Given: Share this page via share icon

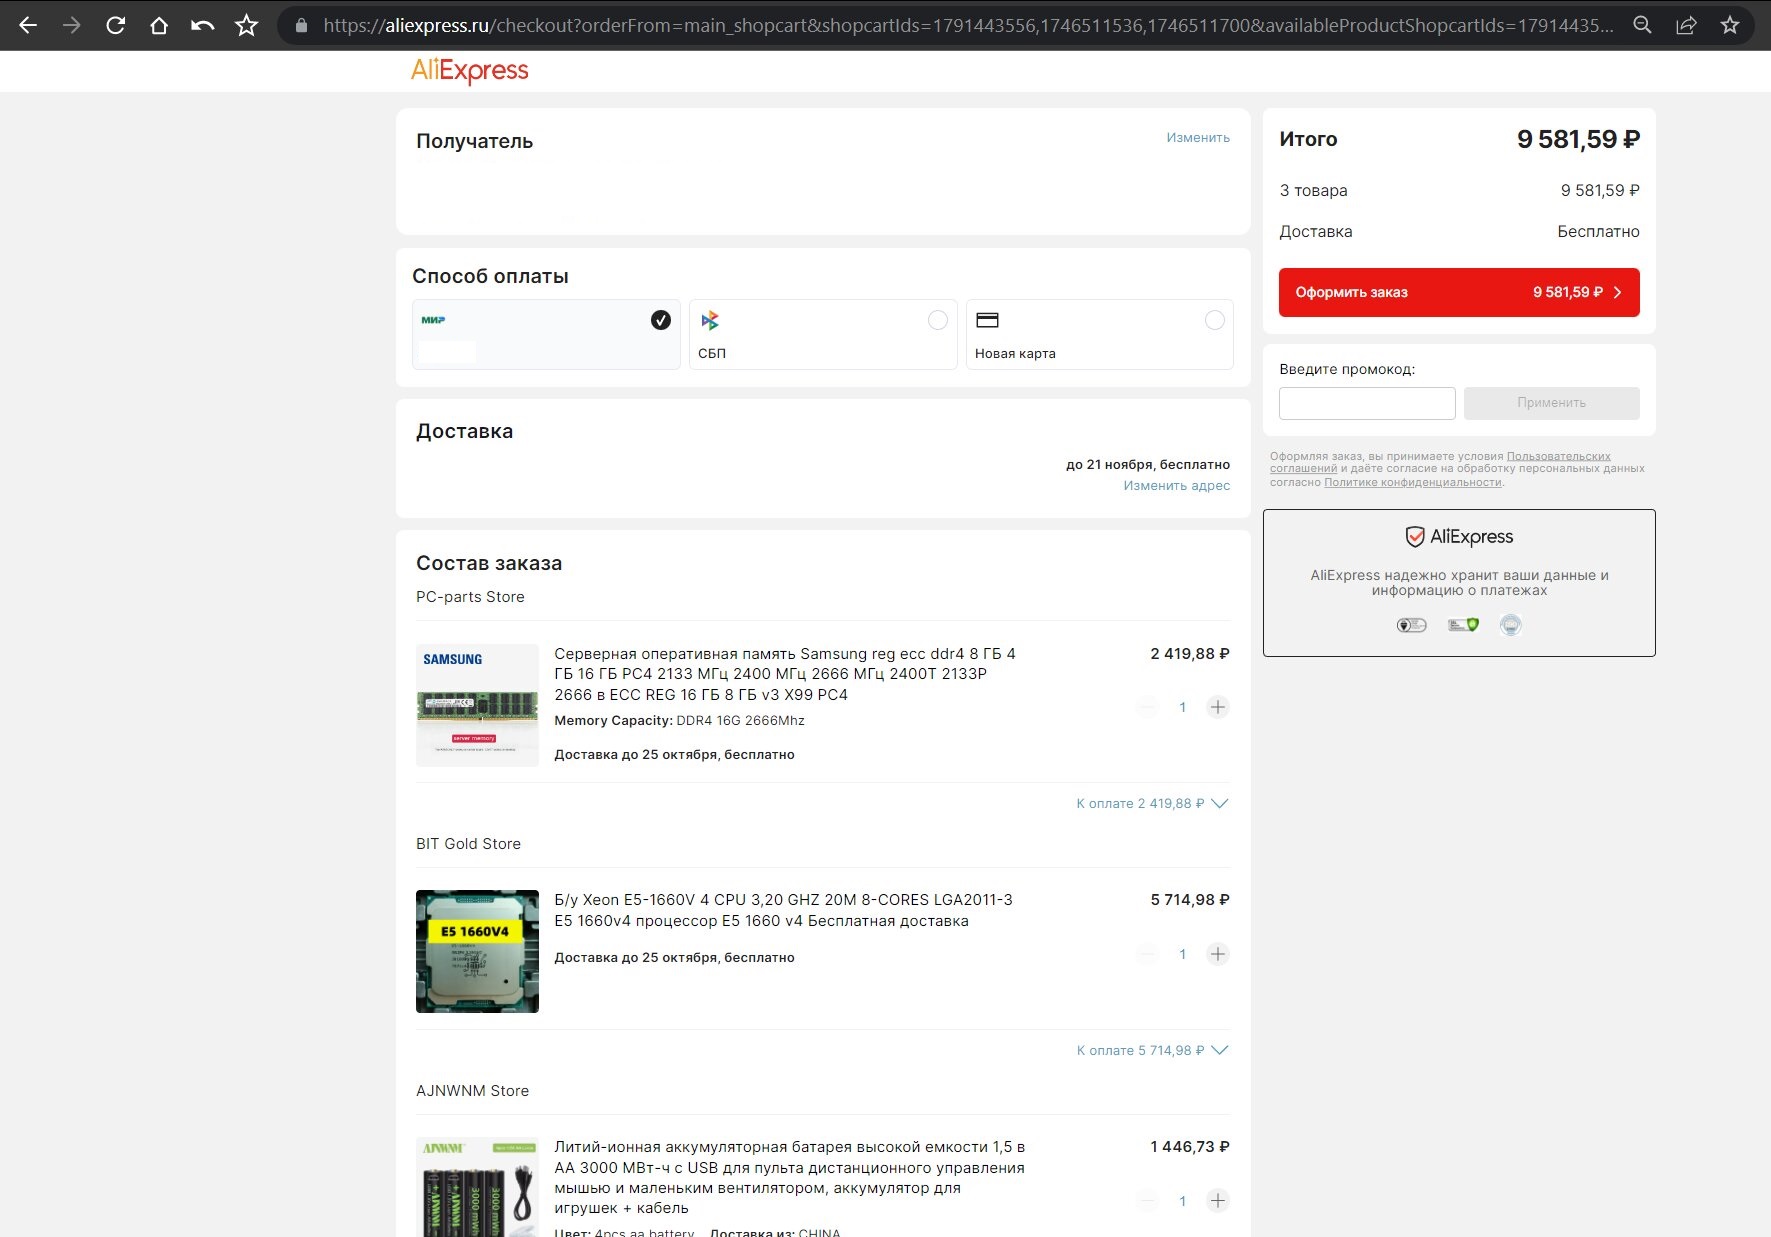Looking at the screenshot, I should (x=1686, y=25).
